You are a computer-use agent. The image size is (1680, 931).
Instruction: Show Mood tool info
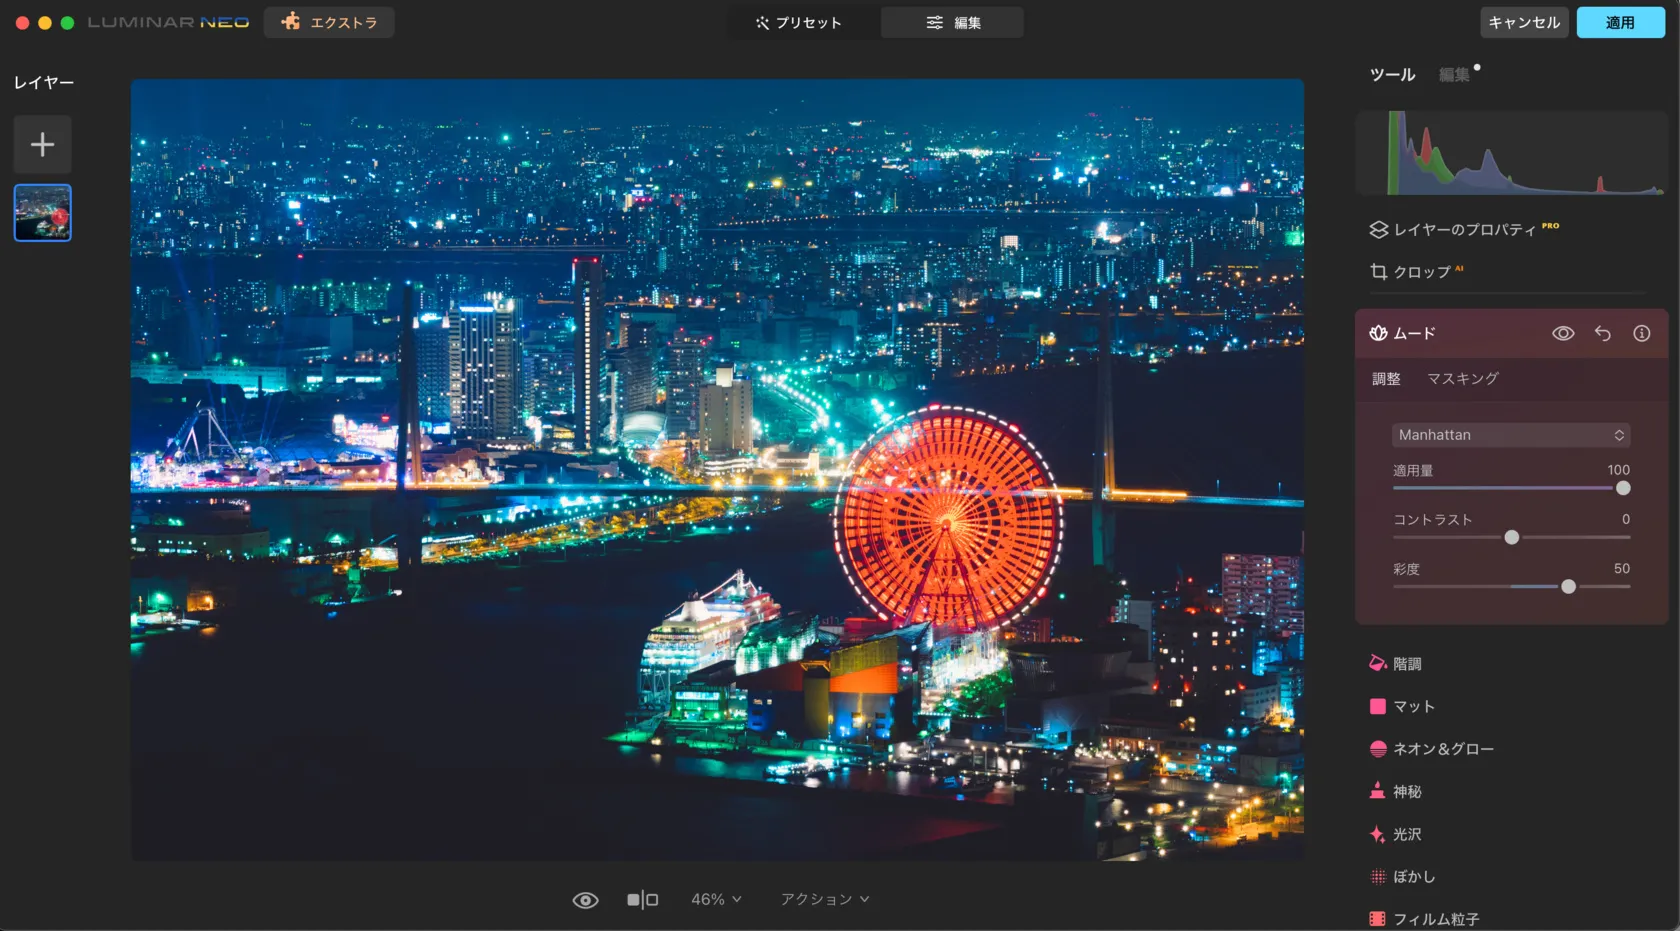tap(1641, 334)
